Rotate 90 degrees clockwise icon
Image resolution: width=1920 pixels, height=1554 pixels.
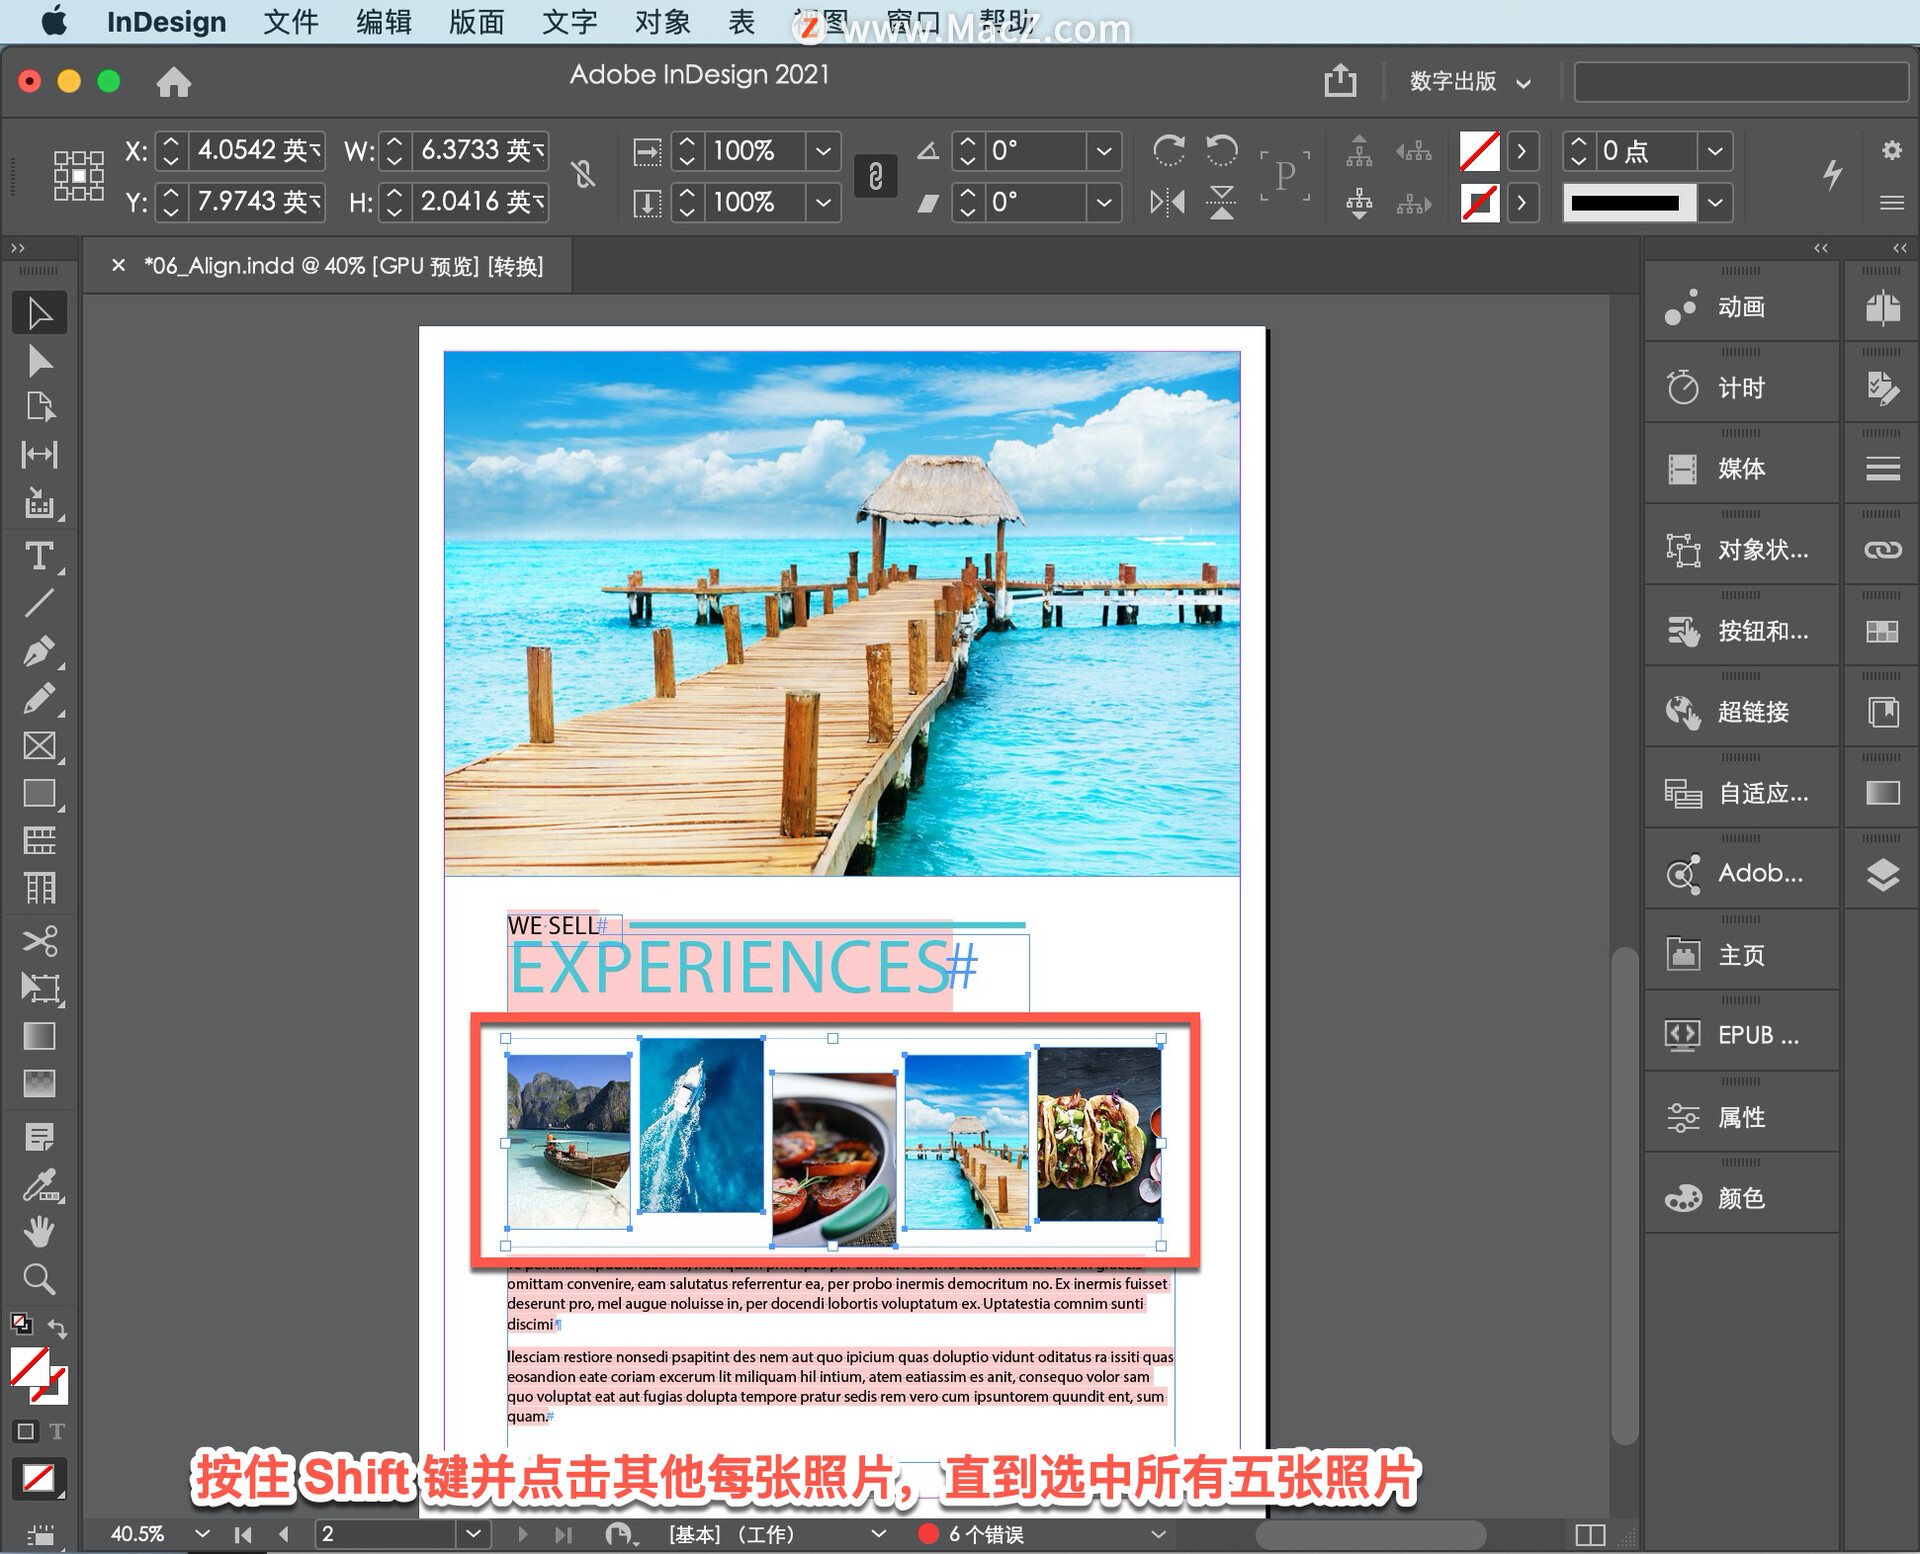tap(1168, 151)
